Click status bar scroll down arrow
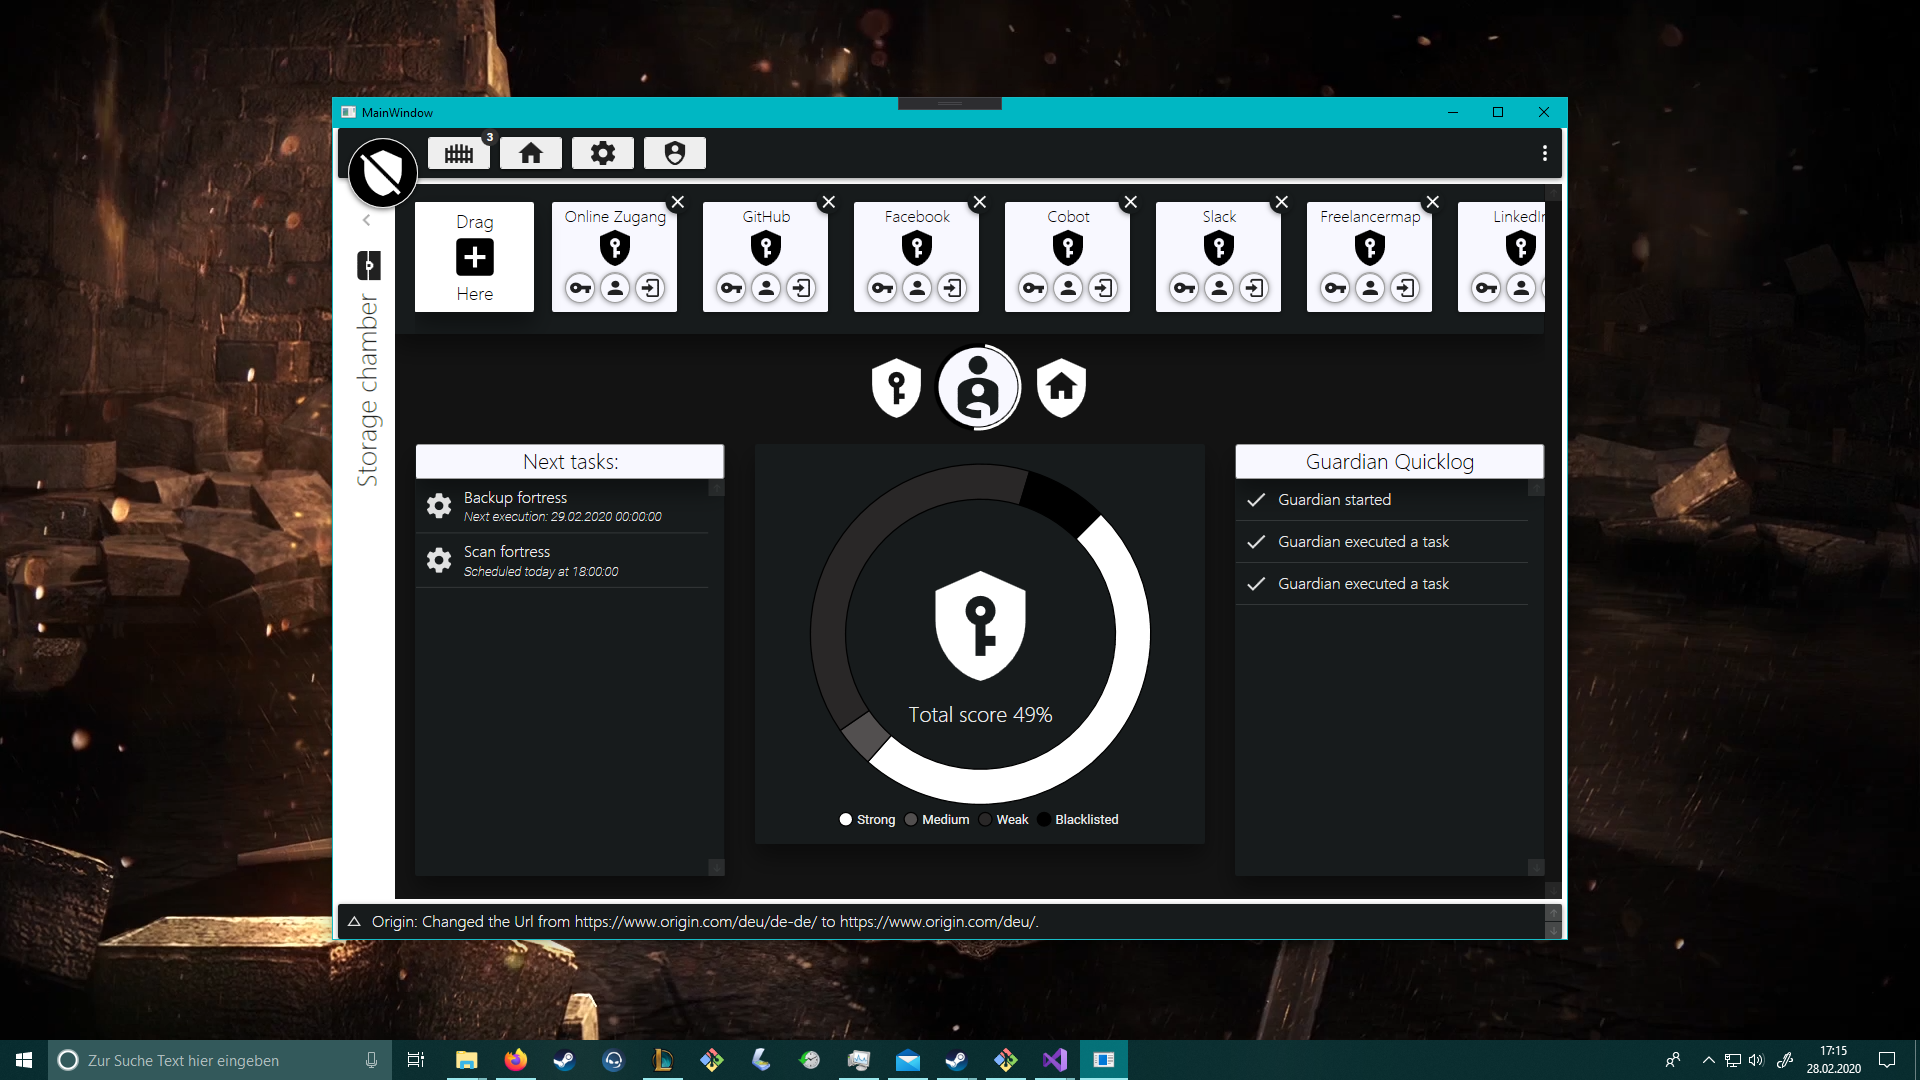 pos(1553,931)
